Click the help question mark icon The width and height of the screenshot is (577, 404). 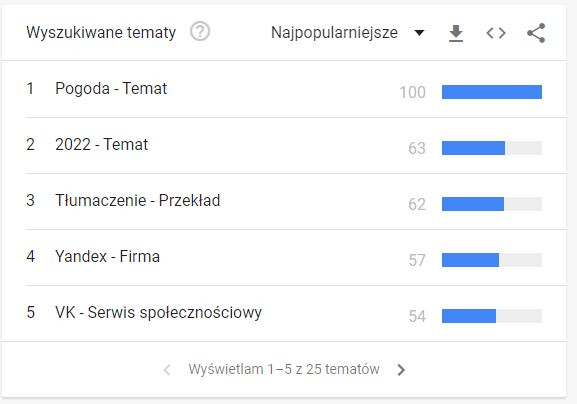coord(200,32)
